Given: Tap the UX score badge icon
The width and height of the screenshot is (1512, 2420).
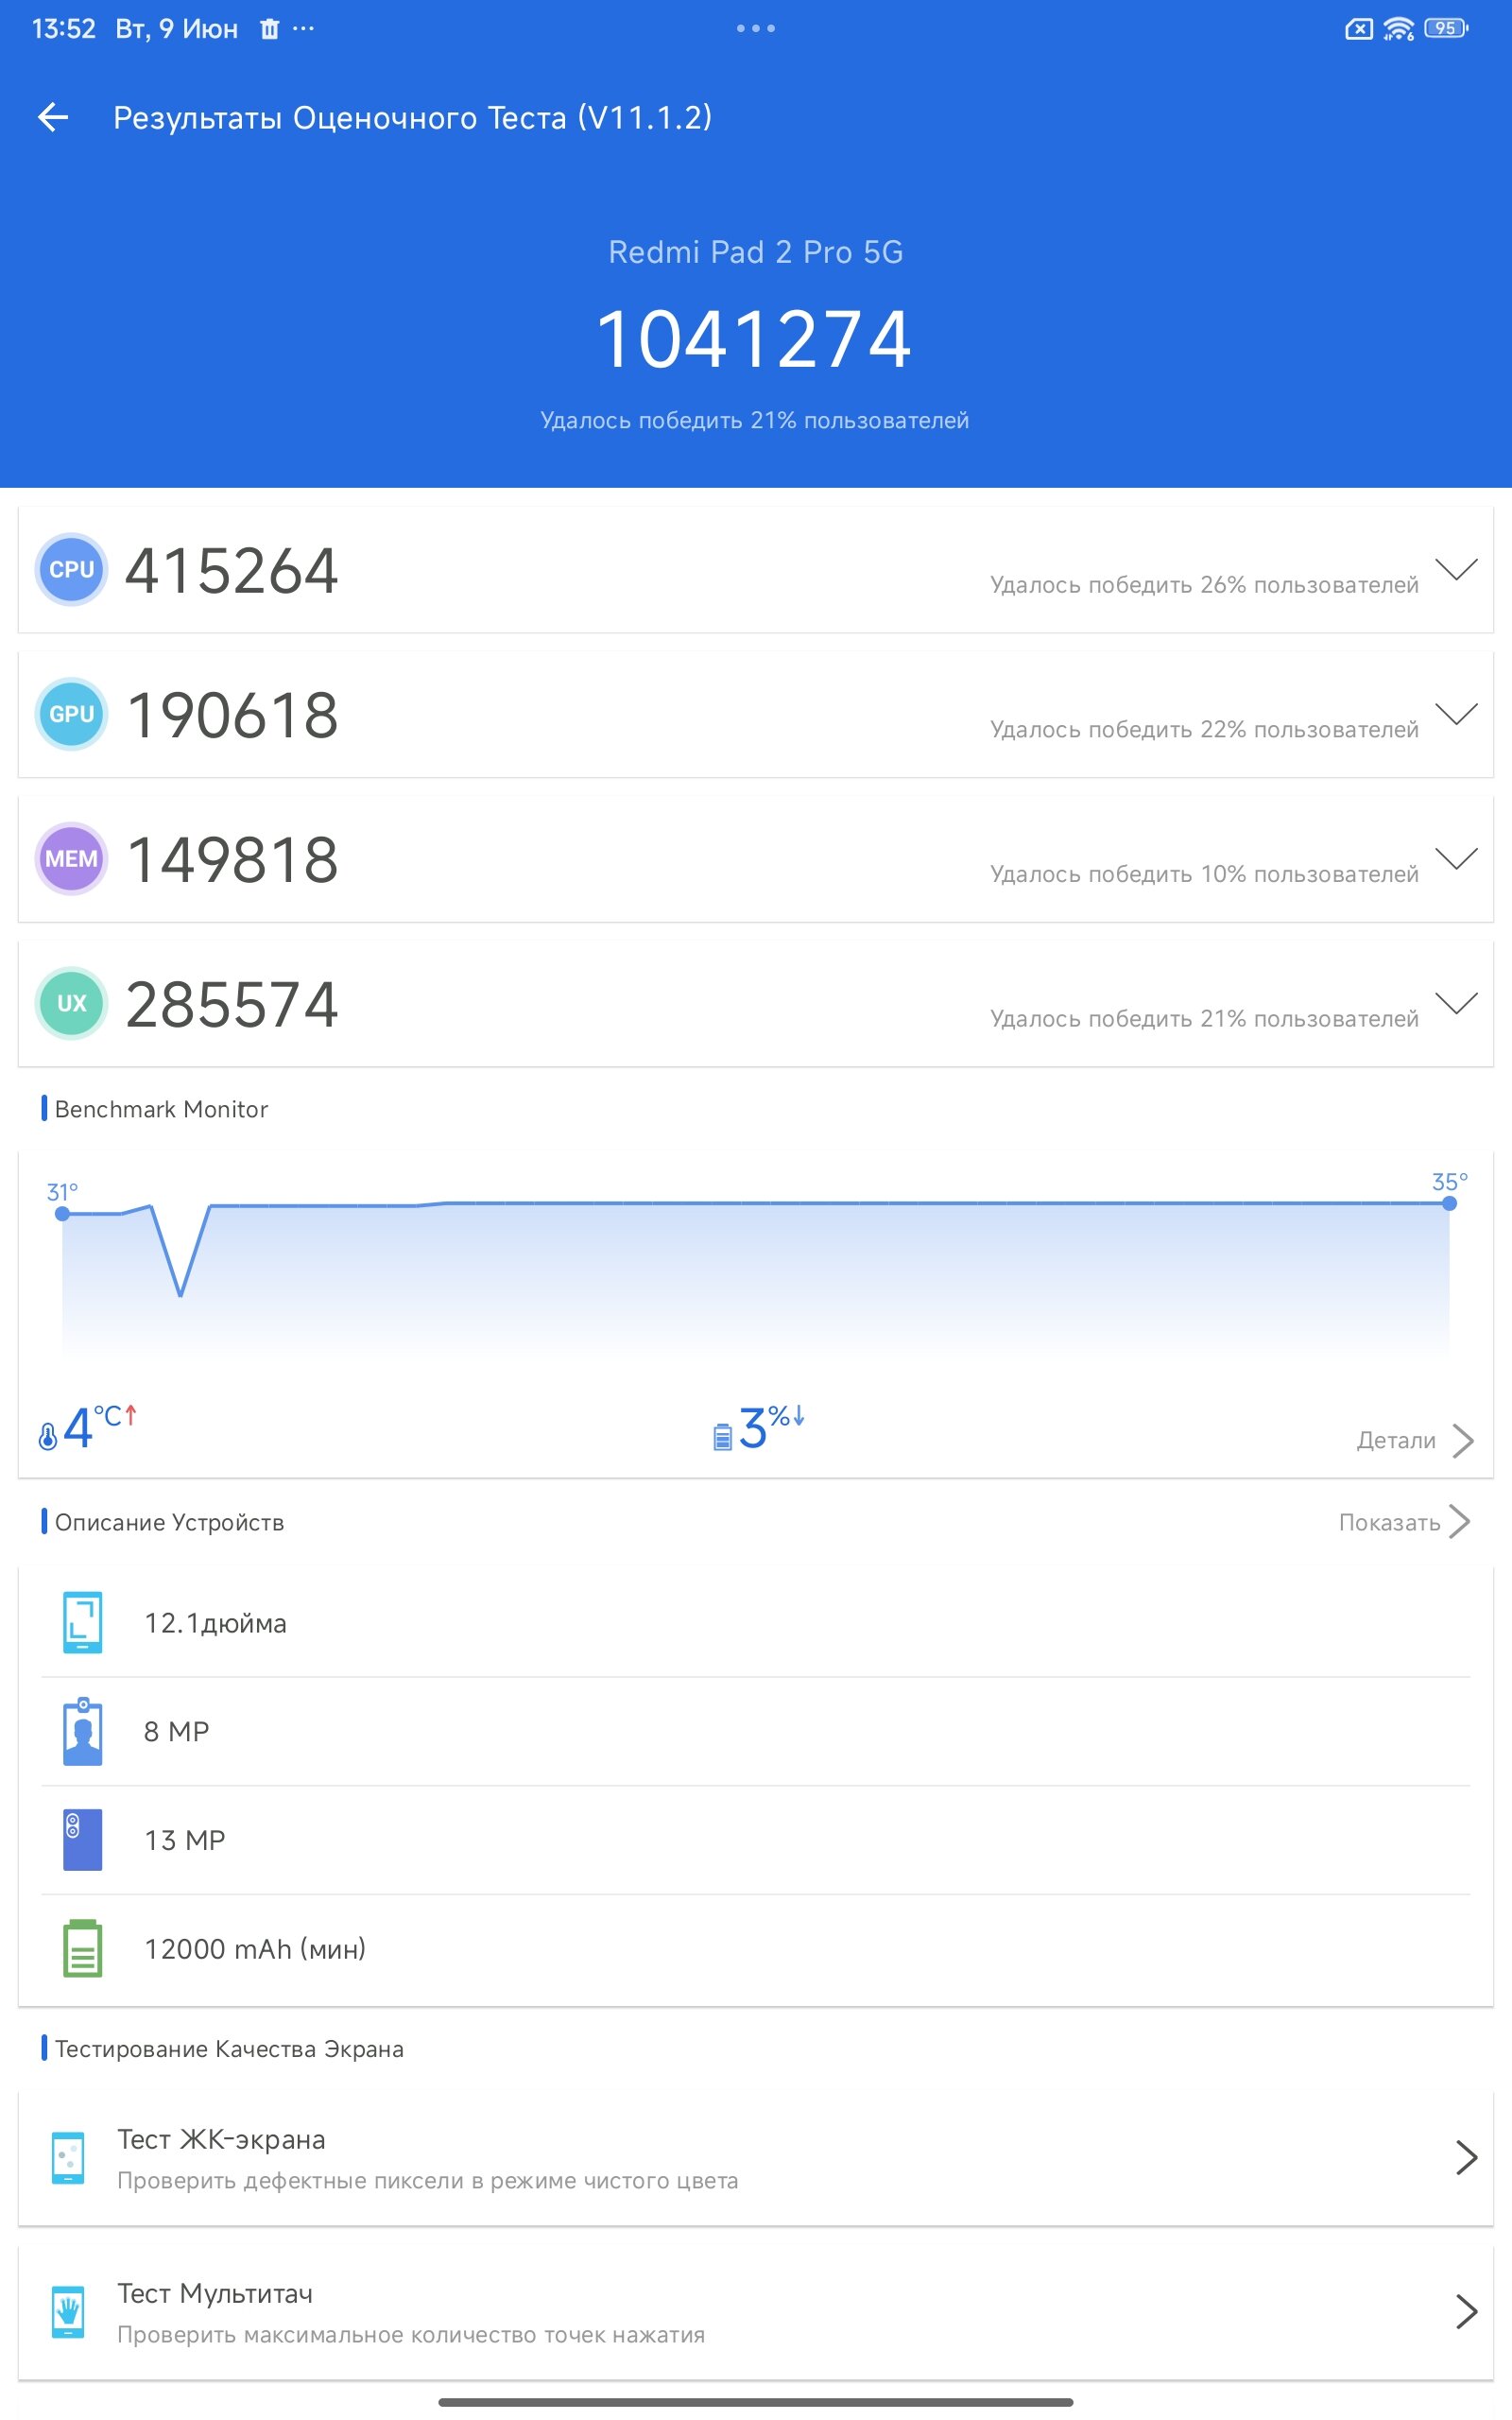Looking at the screenshot, I should click(71, 1003).
